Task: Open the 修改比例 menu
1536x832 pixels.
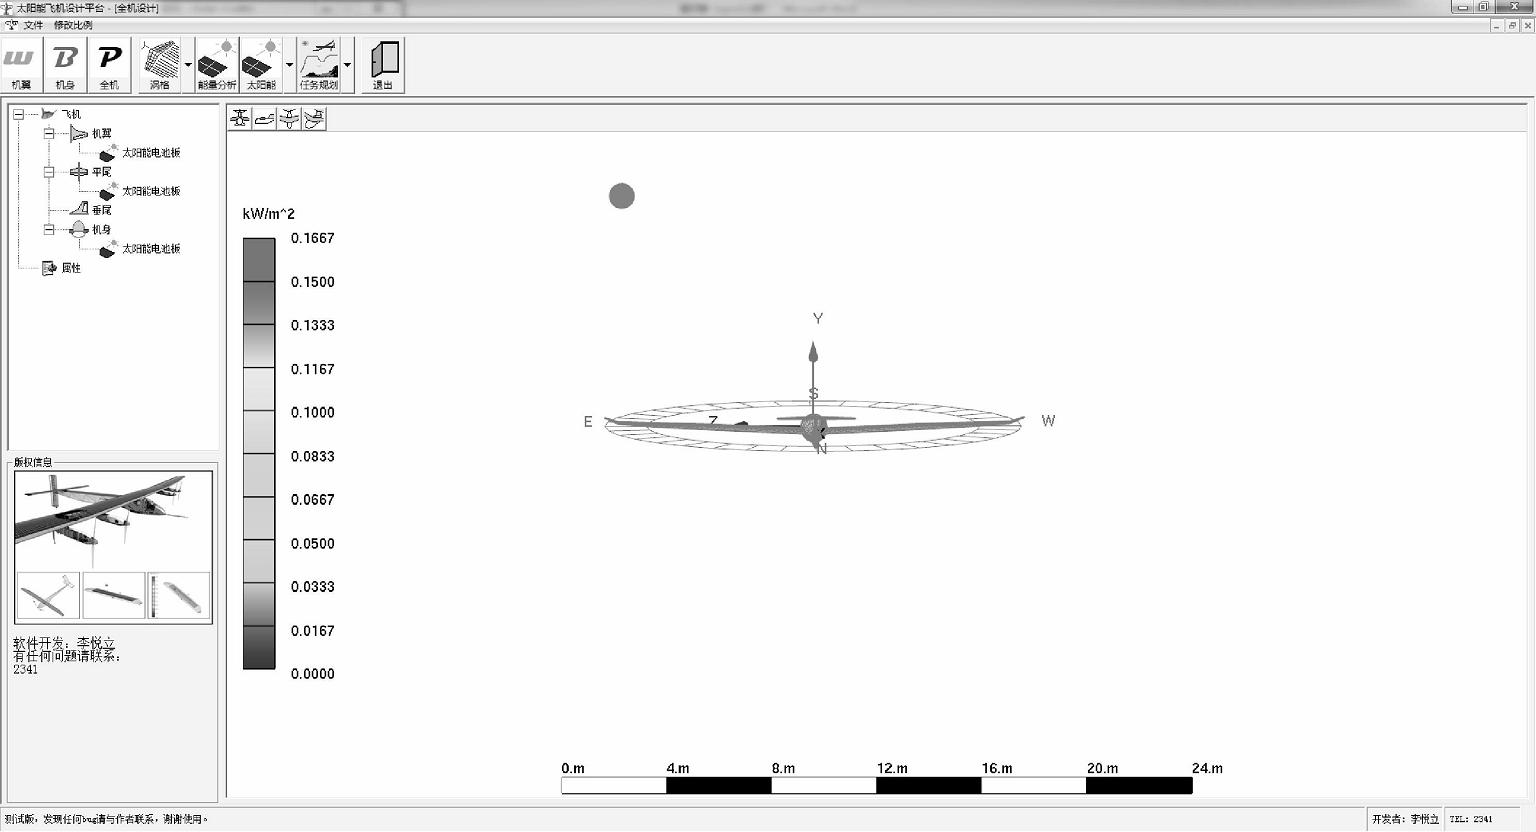Action: (x=73, y=25)
